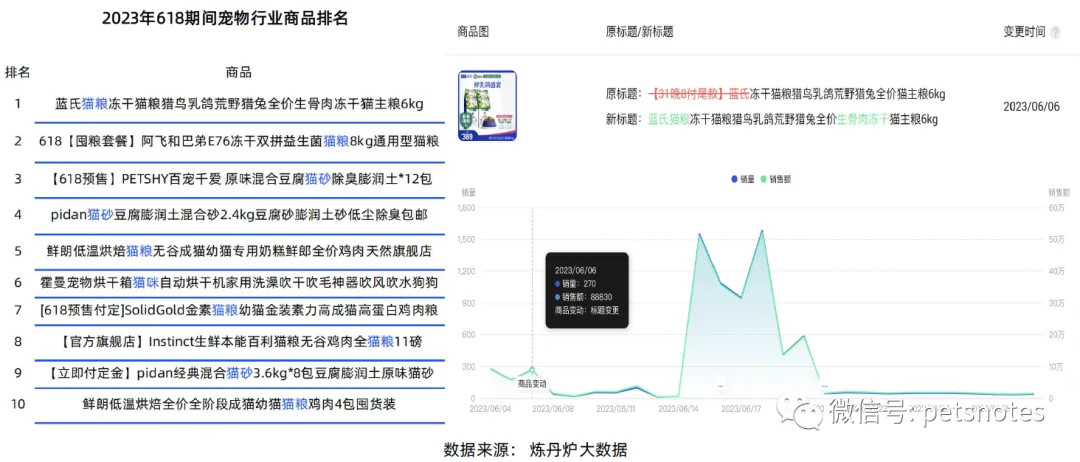Select the 商品图 column header
1080x462 pixels.
tap(473, 32)
